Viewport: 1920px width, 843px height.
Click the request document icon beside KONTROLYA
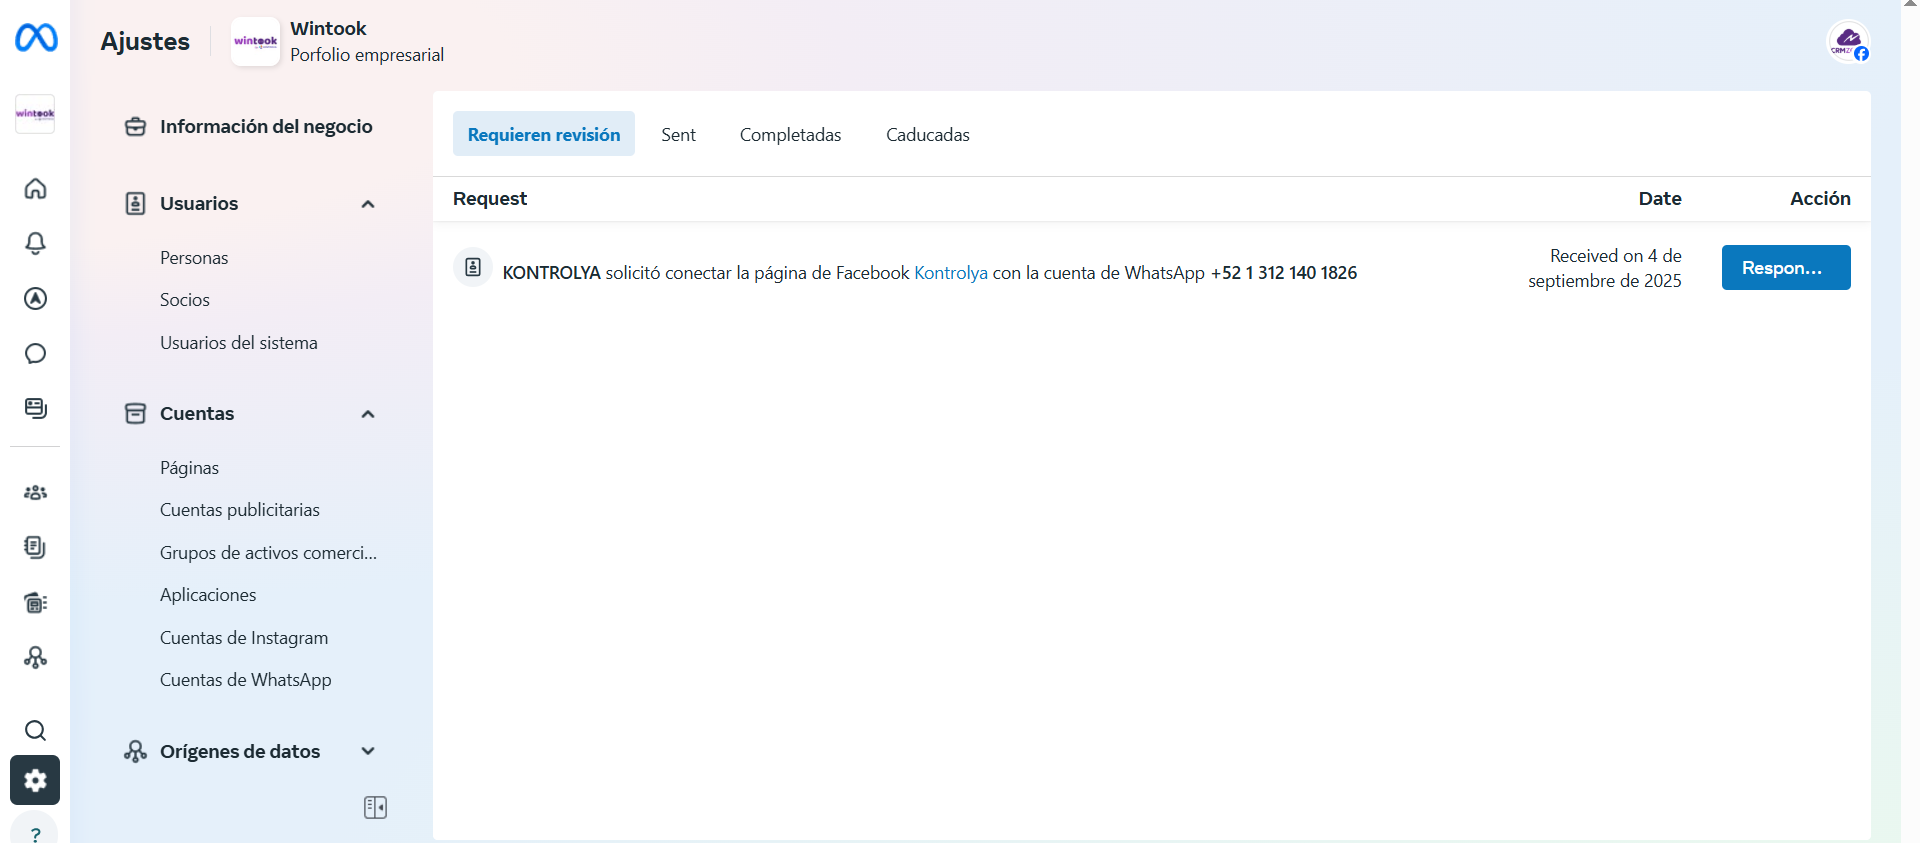click(473, 267)
